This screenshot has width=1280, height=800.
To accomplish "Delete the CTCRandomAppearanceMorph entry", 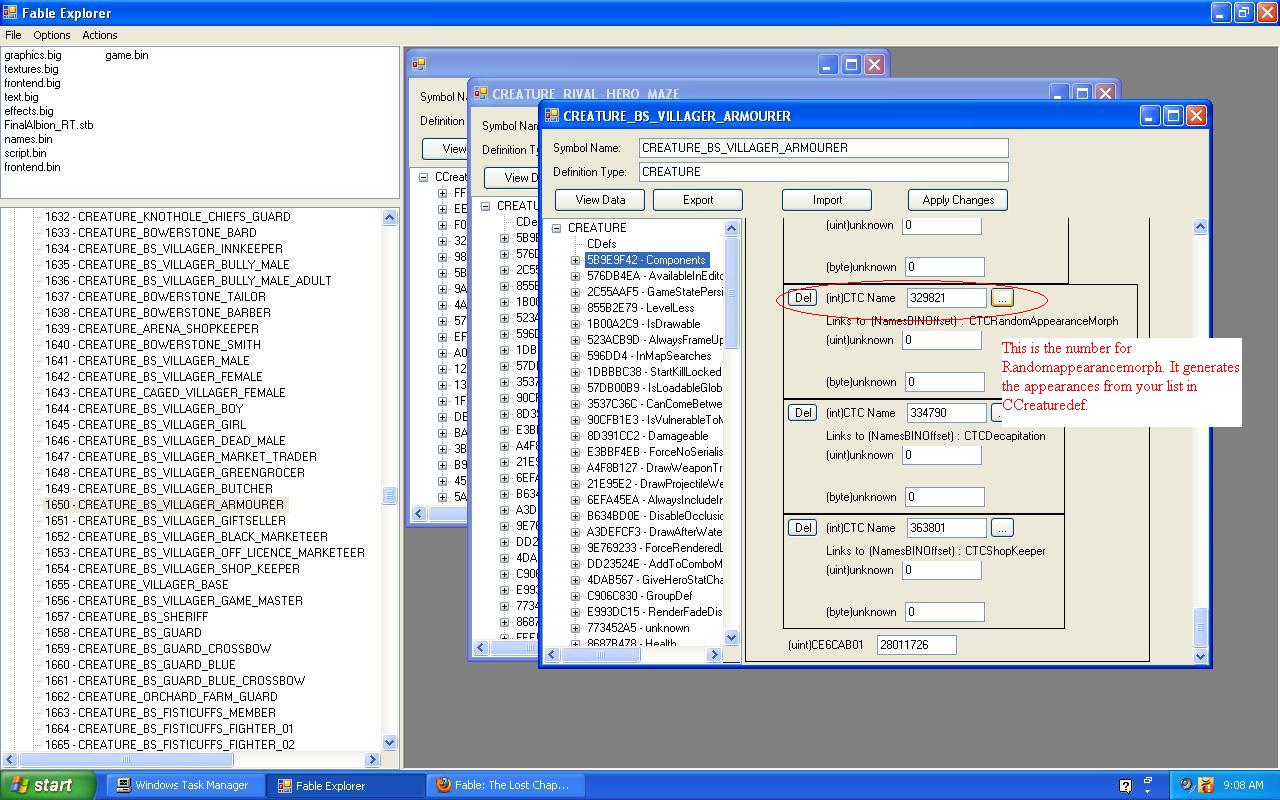I will [x=802, y=298].
